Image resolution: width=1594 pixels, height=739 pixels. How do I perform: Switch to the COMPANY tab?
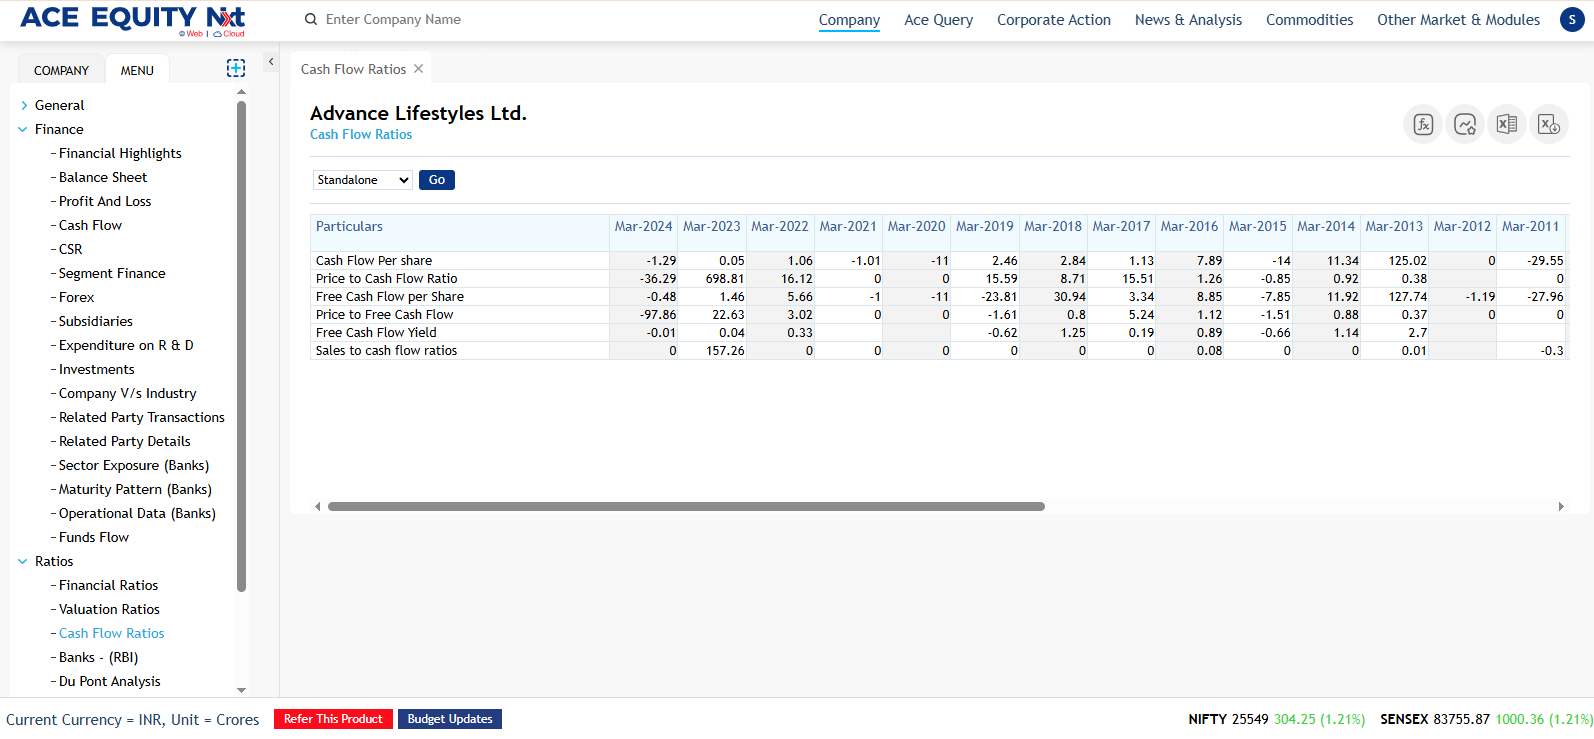click(x=61, y=70)
